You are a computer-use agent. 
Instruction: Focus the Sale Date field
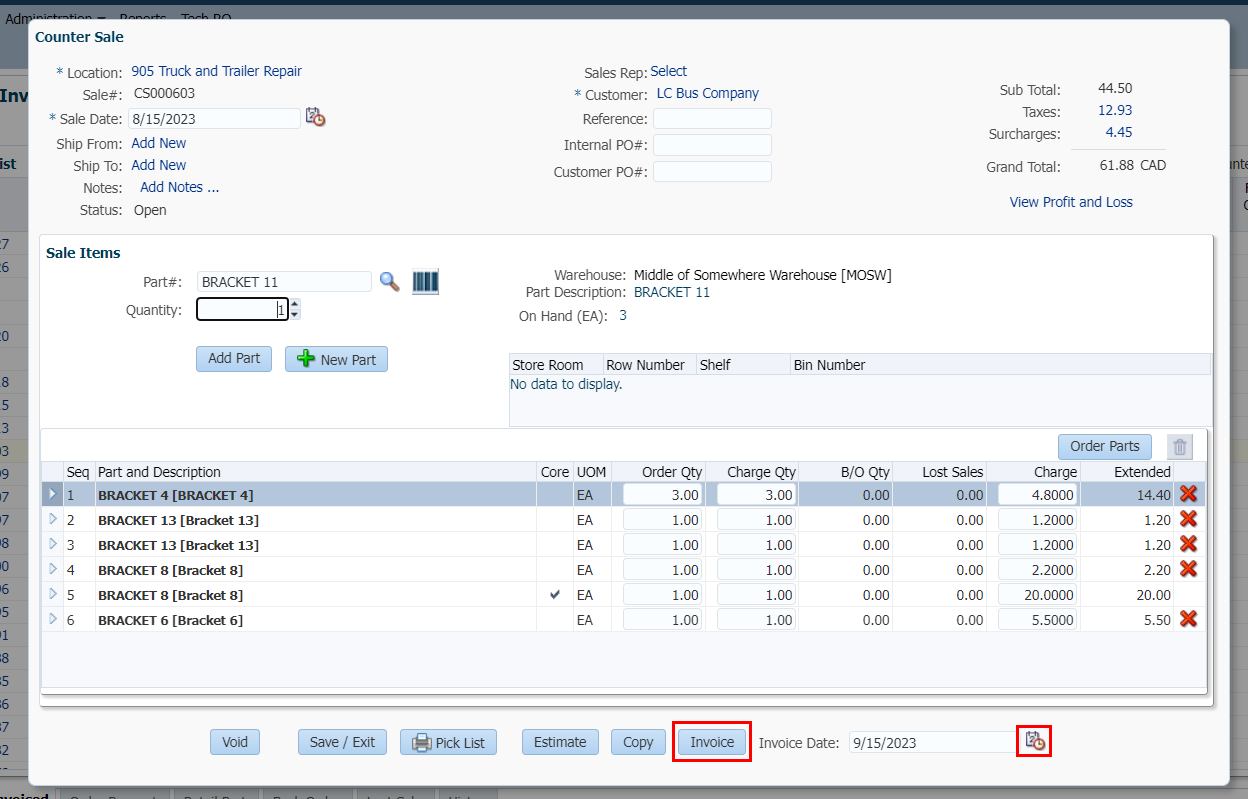tap(214, 118)
